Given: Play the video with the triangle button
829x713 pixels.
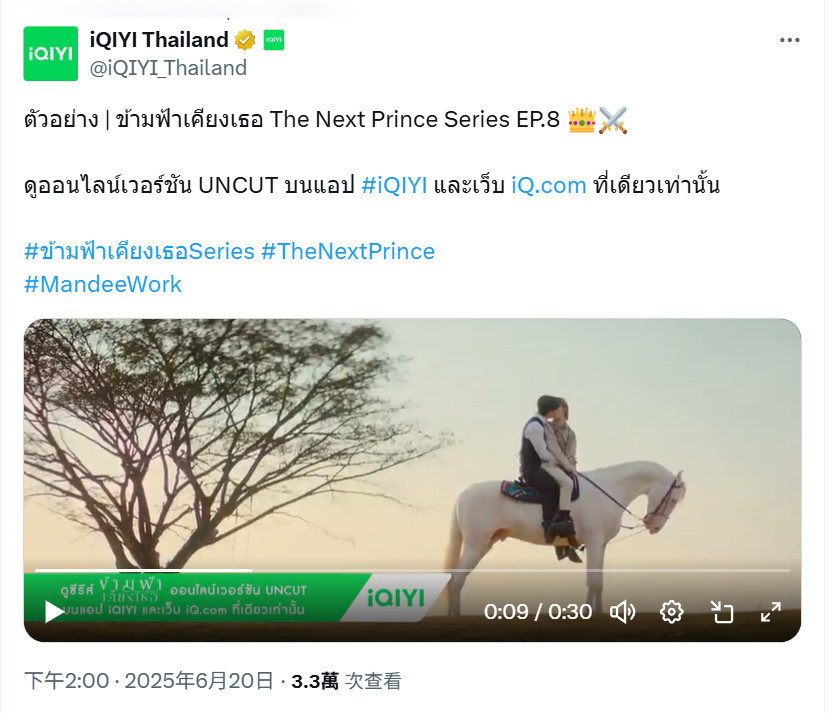Looking at the screenshot, I should tap(54, 612).
